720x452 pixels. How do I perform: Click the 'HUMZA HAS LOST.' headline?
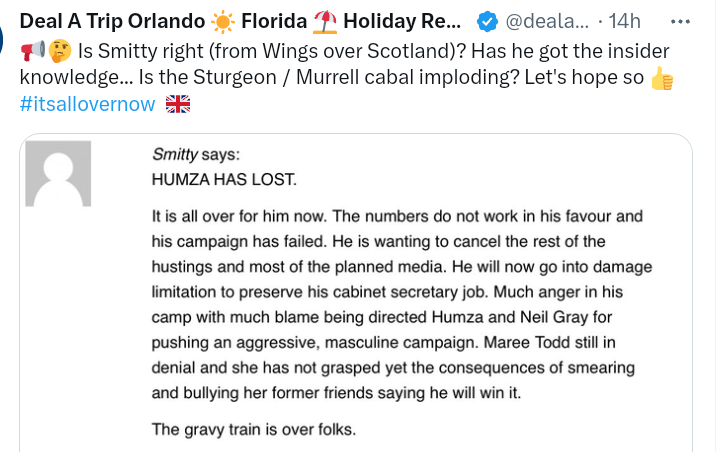pyautogui.click(x=224, y=180)
